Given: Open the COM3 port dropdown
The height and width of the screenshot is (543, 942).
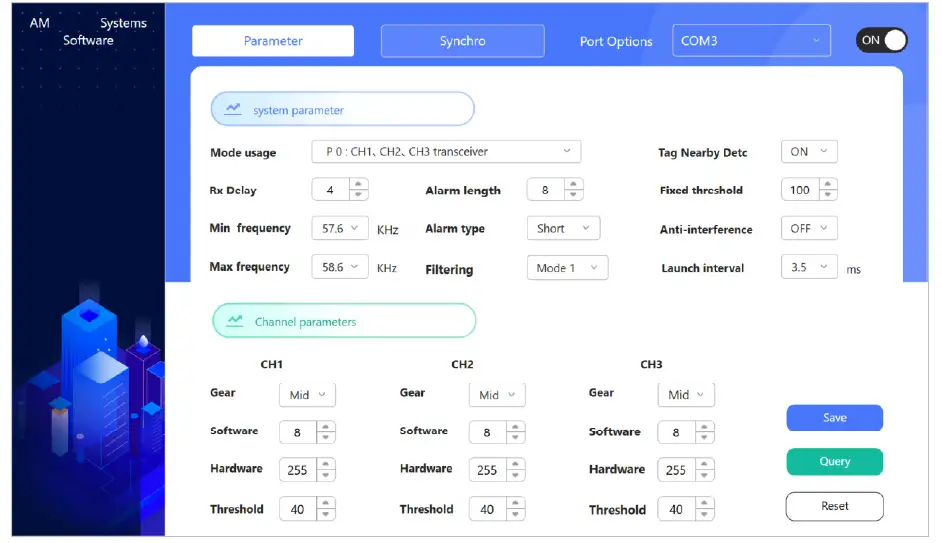Looking at the screenshot, I should pos(751,41).
